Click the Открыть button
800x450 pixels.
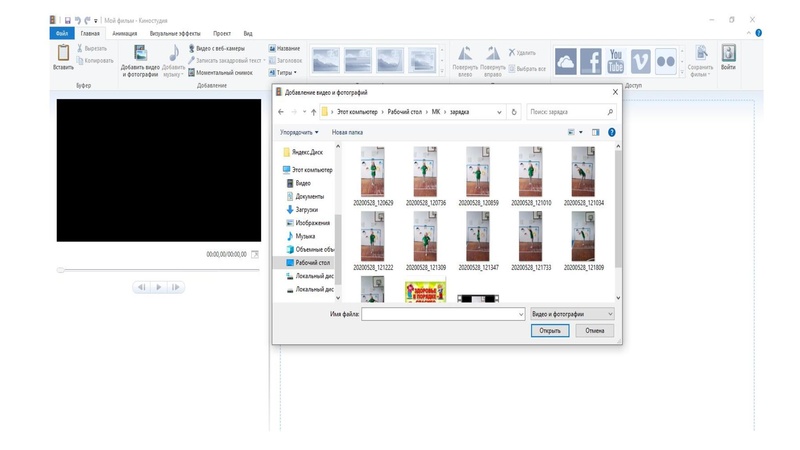pos(549,330)
